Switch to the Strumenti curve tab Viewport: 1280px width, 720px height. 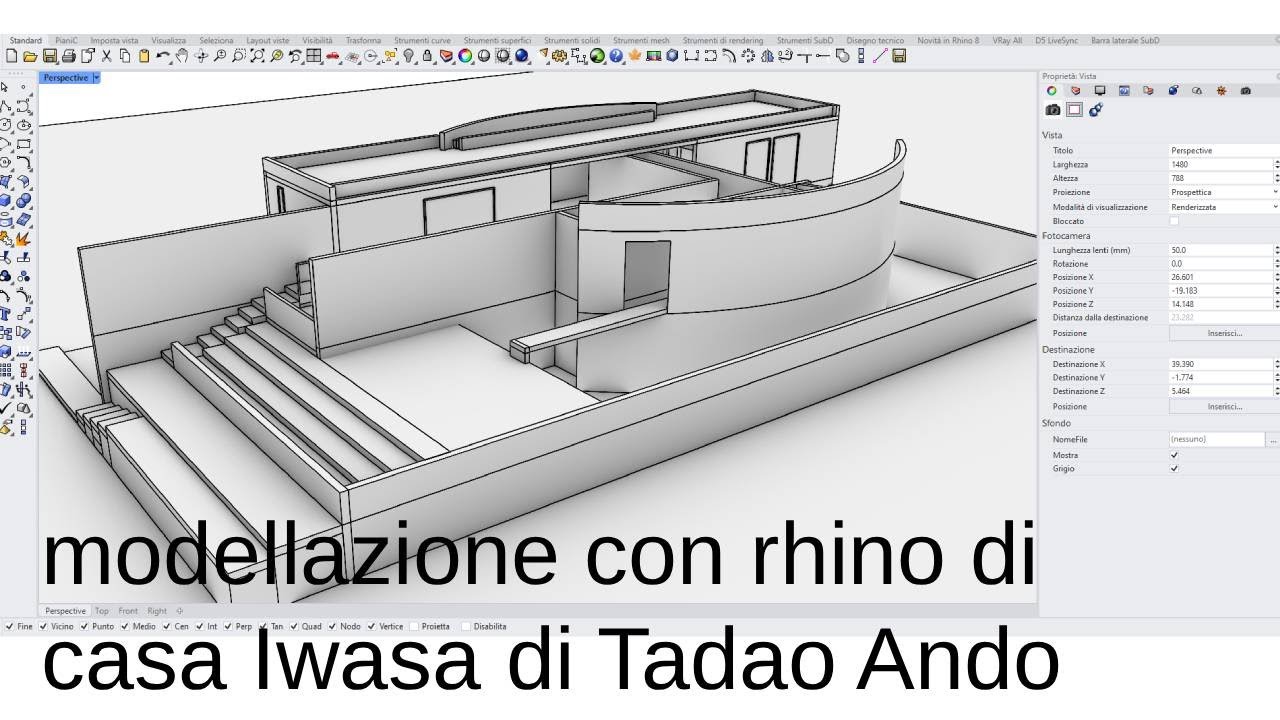pos(422,40)
